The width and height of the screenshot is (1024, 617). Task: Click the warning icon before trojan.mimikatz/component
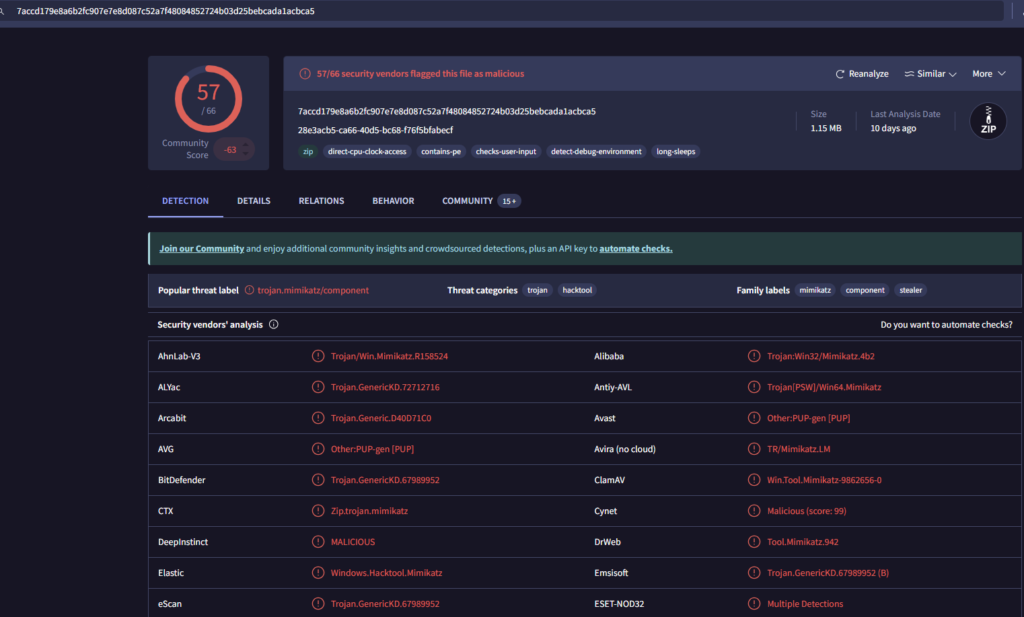(249, 290)
